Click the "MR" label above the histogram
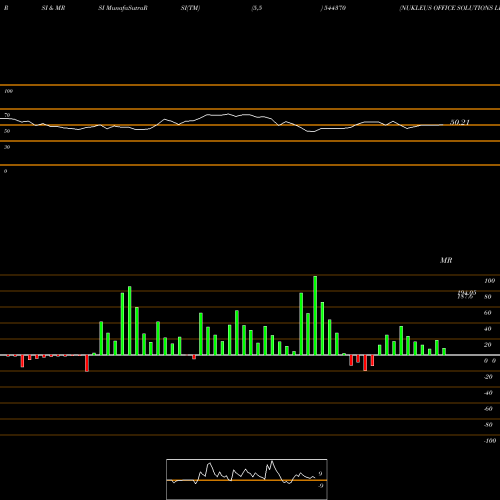Image resolution: width=500 pixels, height=500 pixels. click(446, 260)
